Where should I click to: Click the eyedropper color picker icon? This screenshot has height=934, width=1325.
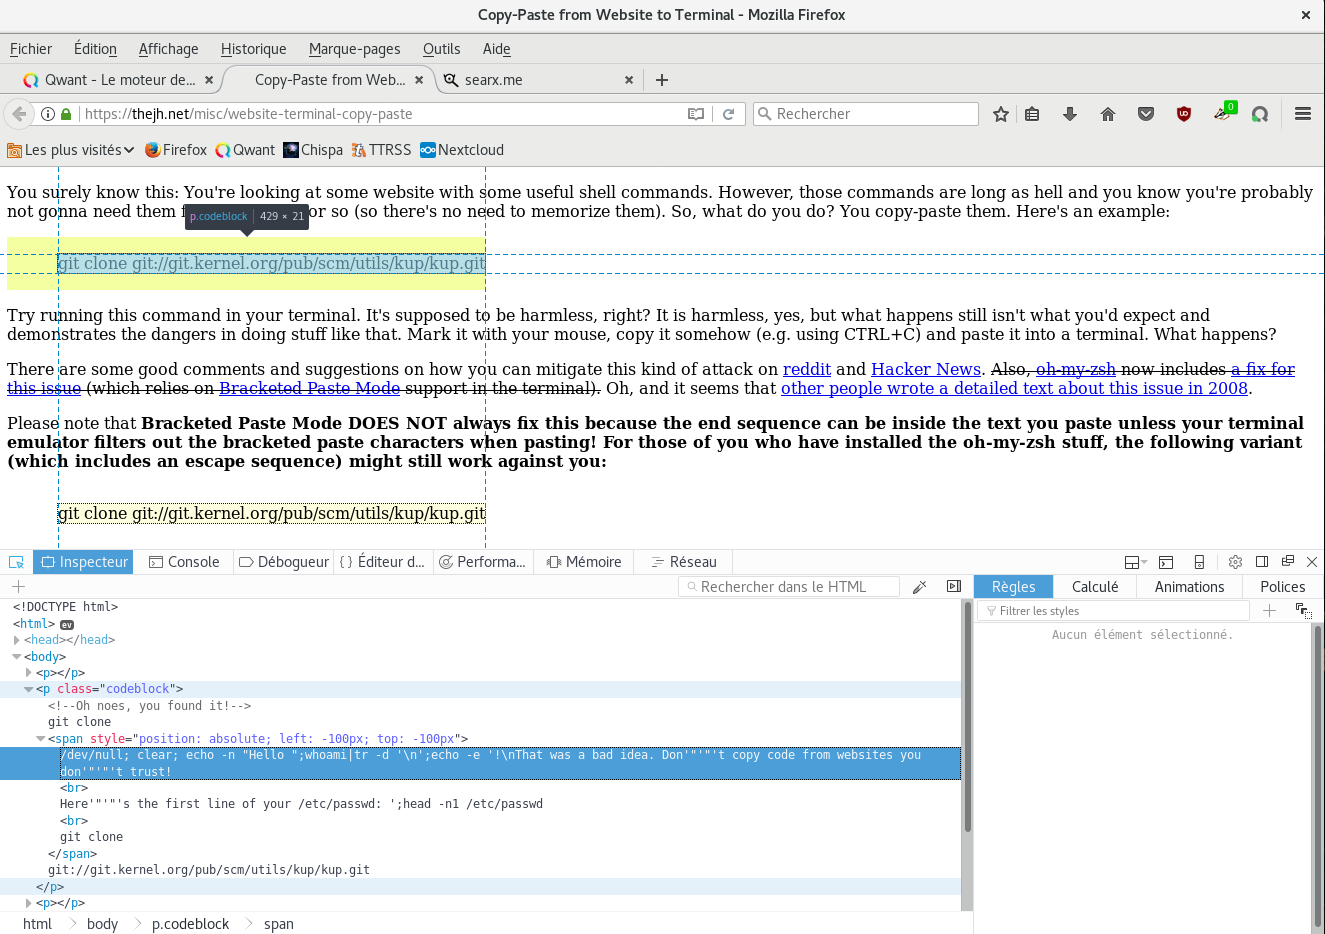920,587
